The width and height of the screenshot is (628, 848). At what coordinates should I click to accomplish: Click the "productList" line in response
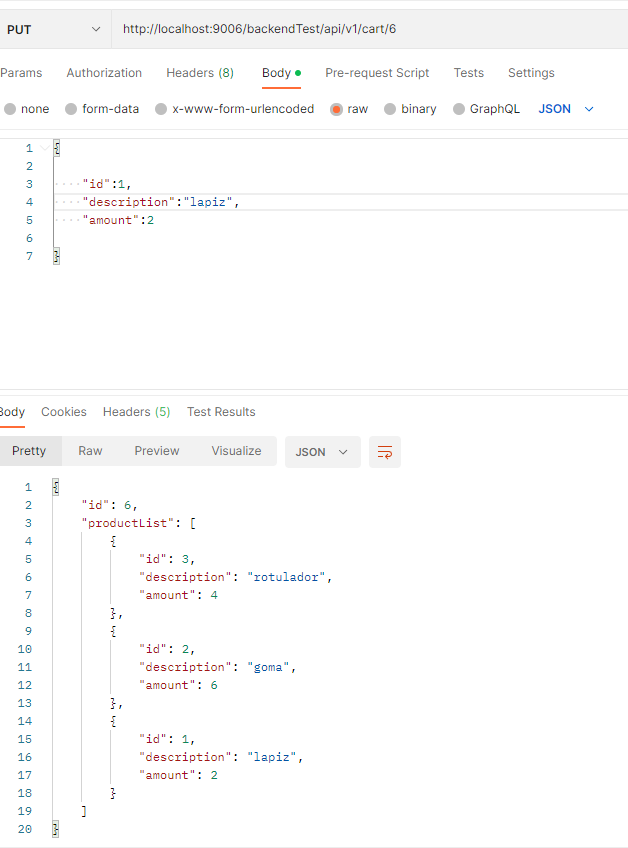coord(138,523)
